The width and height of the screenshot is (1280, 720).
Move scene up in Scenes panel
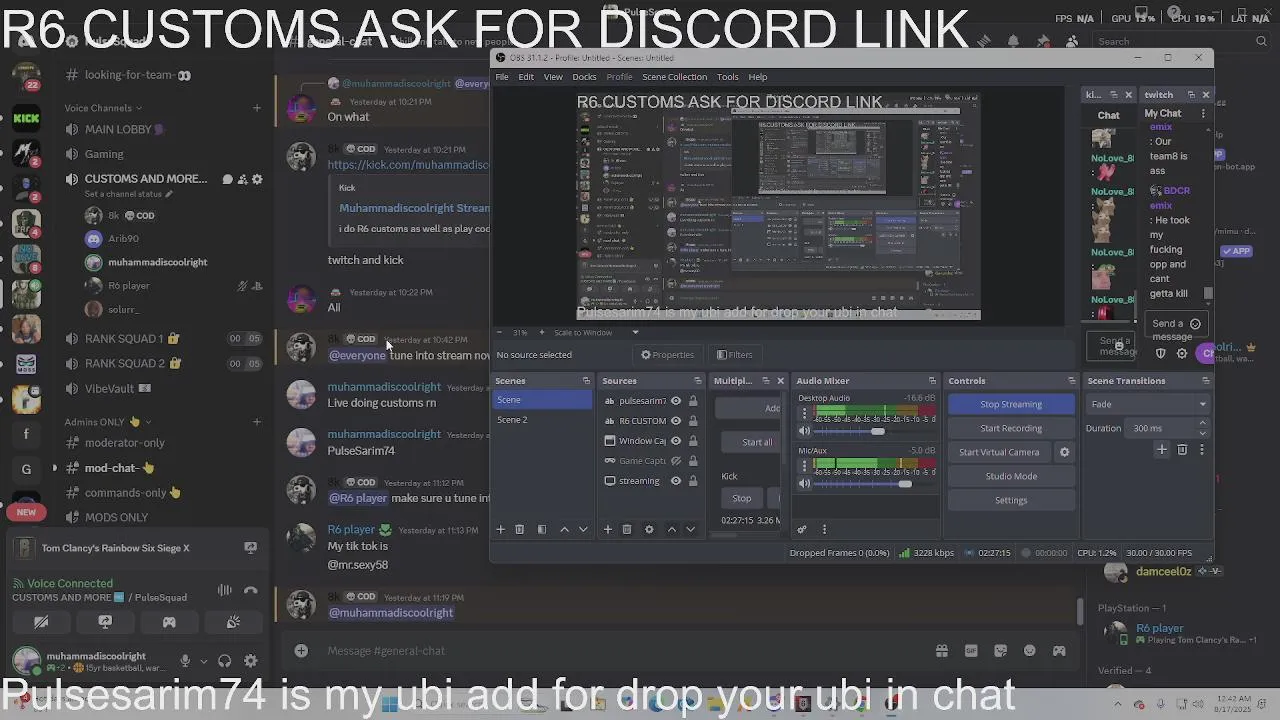[564, 529]
